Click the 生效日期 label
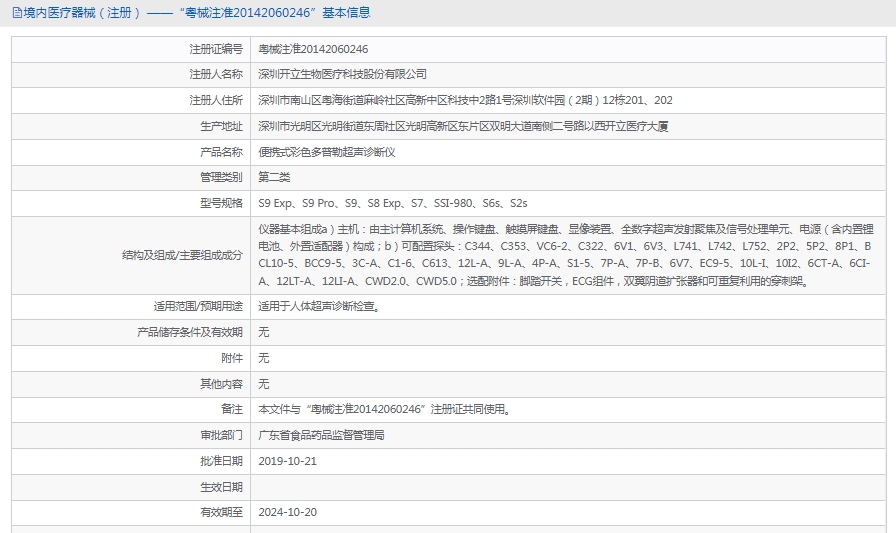The image size is (896, 533). tap(221, 487)
